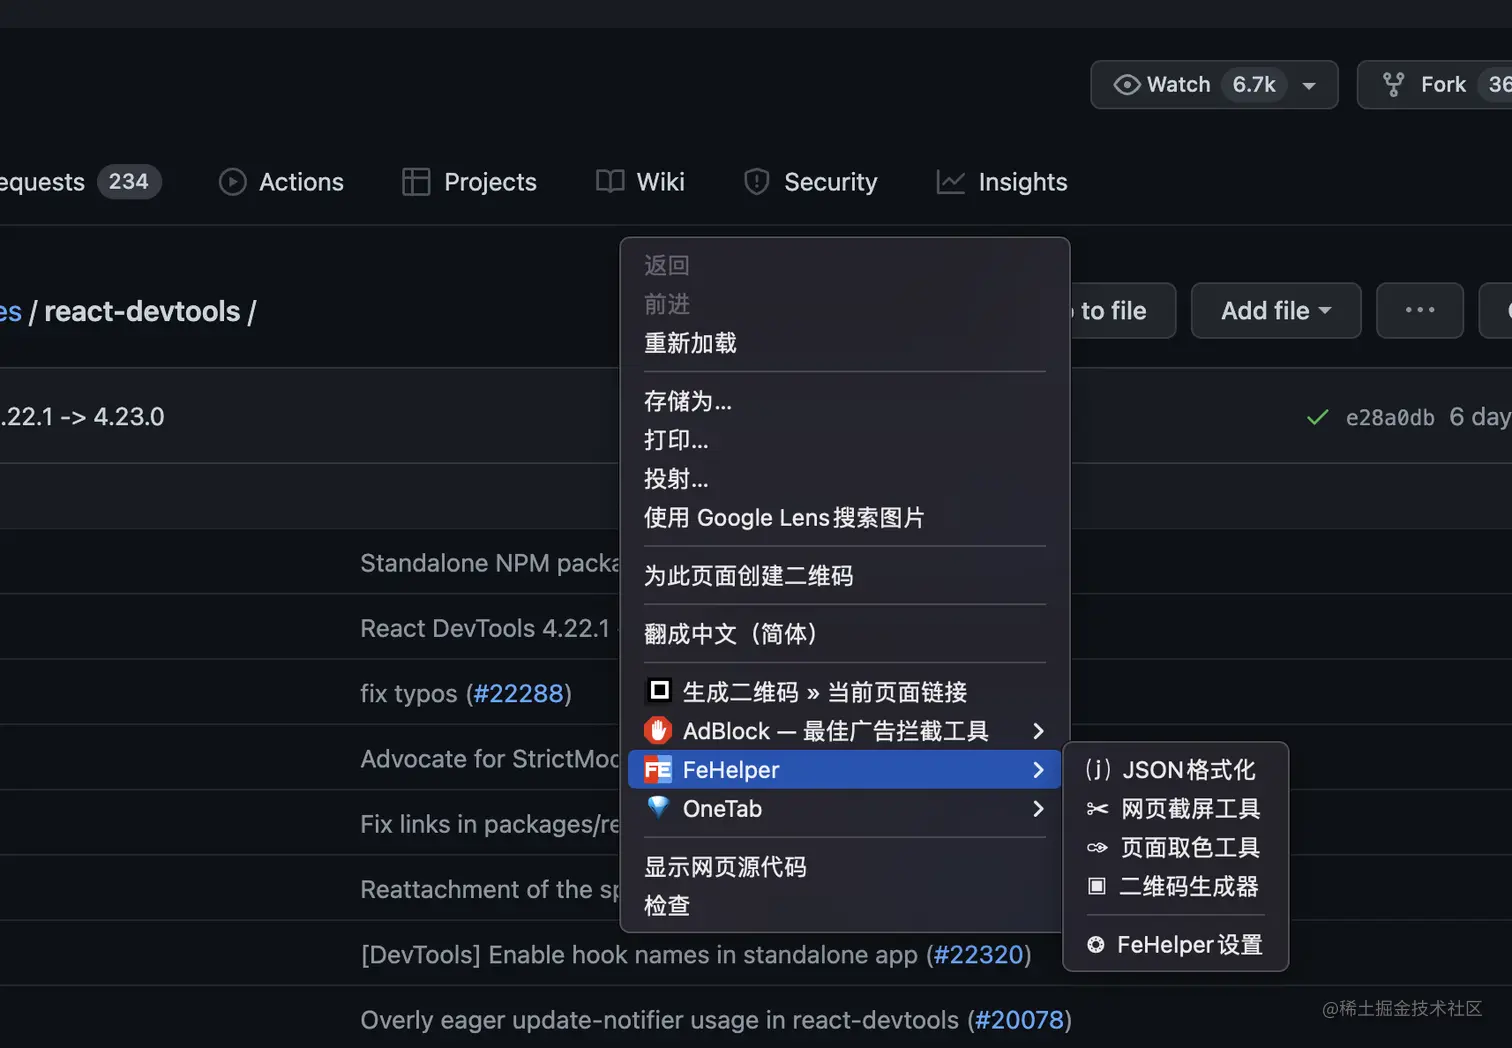Choose JSON 格式化 in FeHelper submenu
This screenshot has width=1512, height=1048.
[1176, 770]
